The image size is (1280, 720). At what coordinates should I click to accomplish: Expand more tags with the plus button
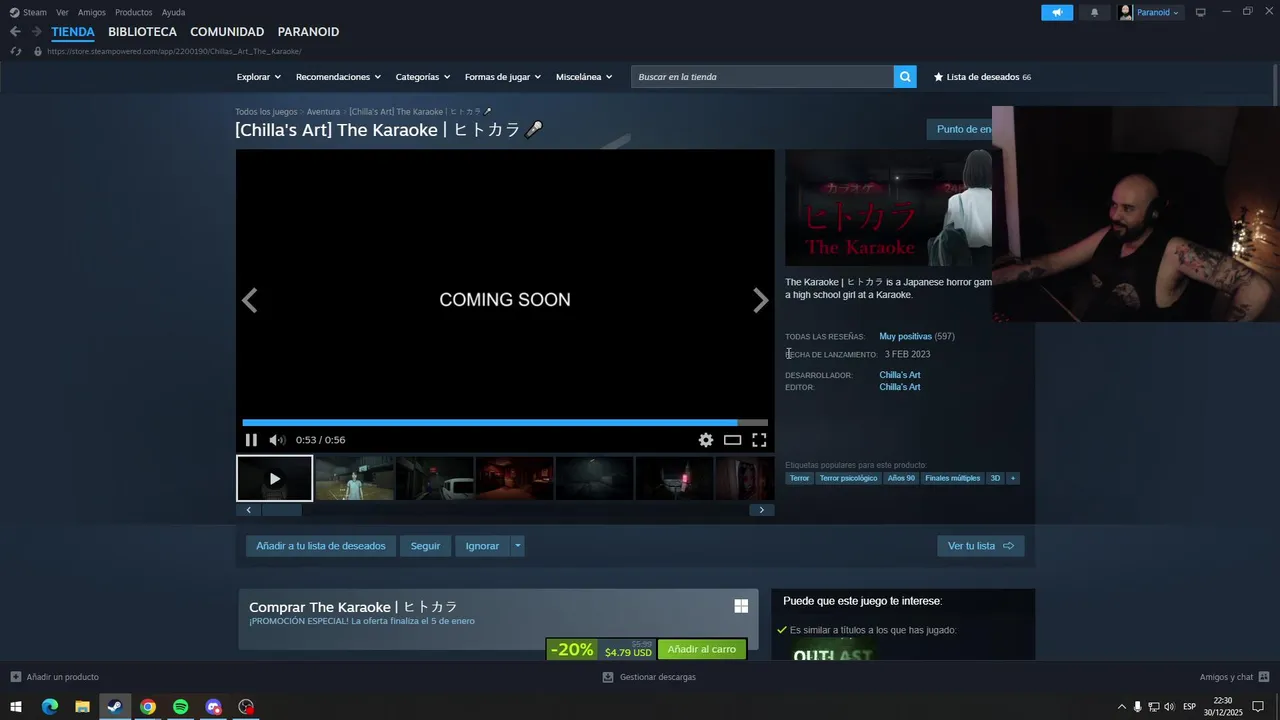pyautogui.click(x=1013, y=478)
